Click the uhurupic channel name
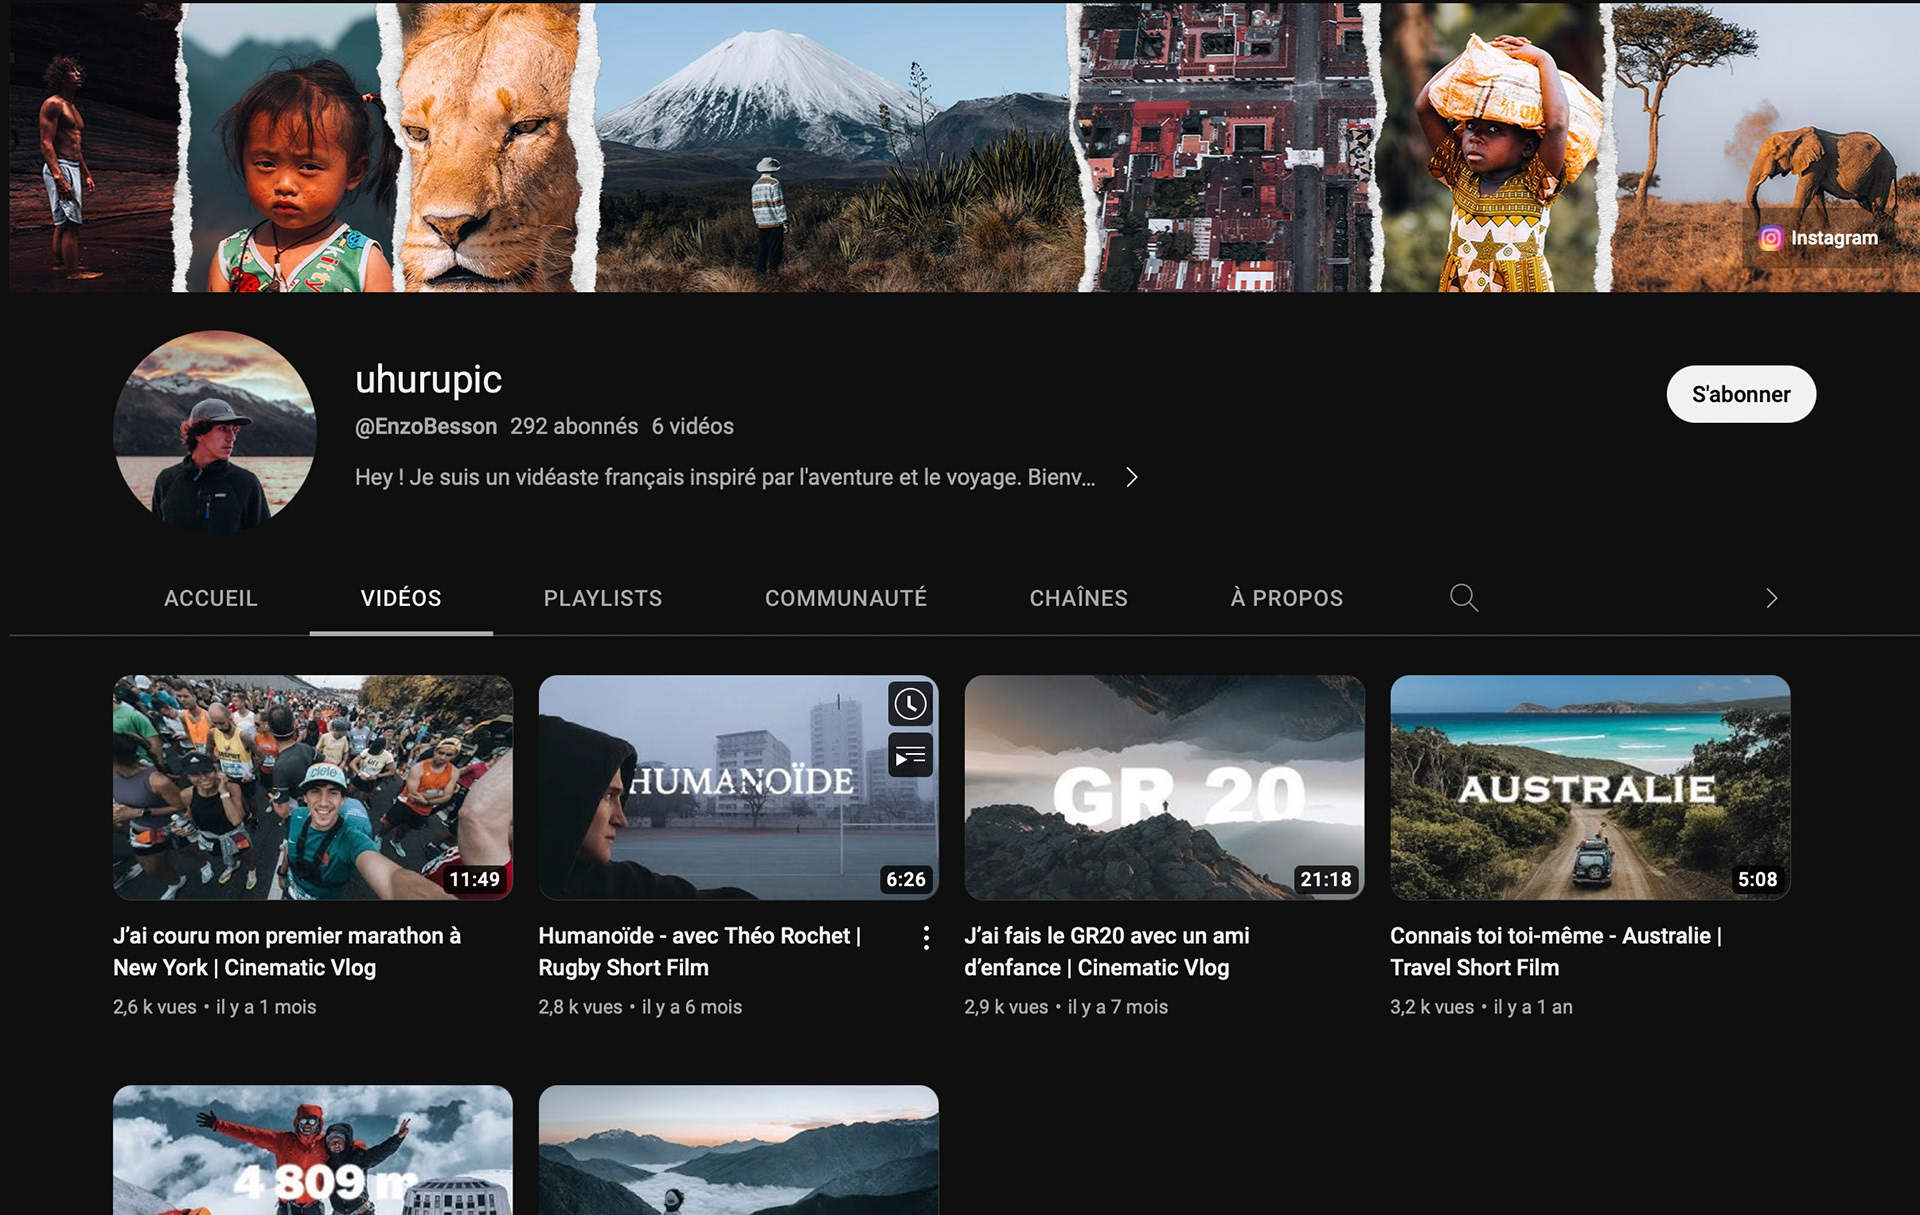Screen dimensions: 1920x1215 click(428, 380)
